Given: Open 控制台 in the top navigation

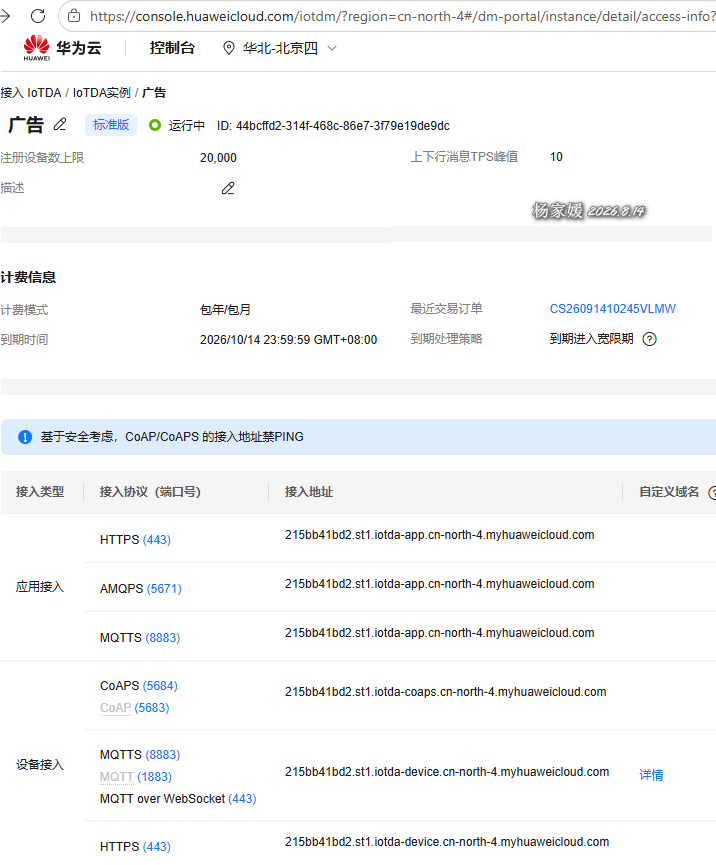Looking at the screenshot, I should [x=172, y=48].
